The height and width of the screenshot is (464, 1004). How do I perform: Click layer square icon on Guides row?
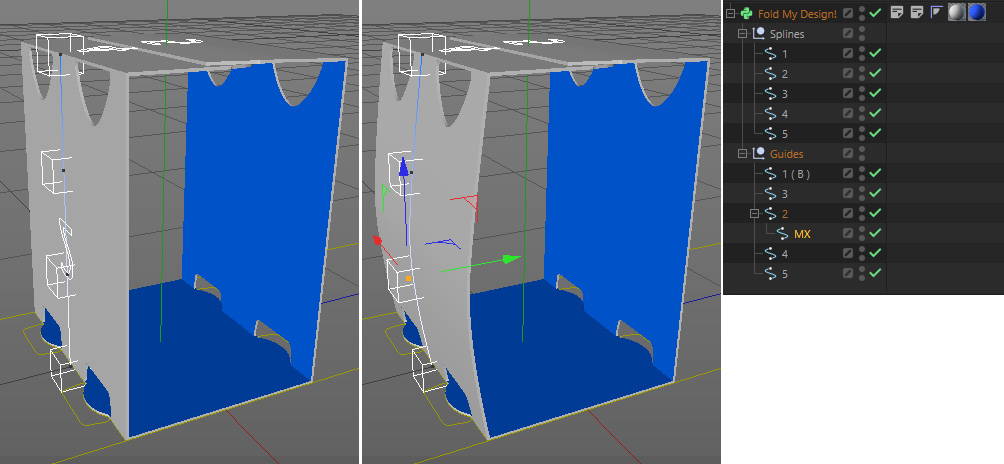[848, 154]
